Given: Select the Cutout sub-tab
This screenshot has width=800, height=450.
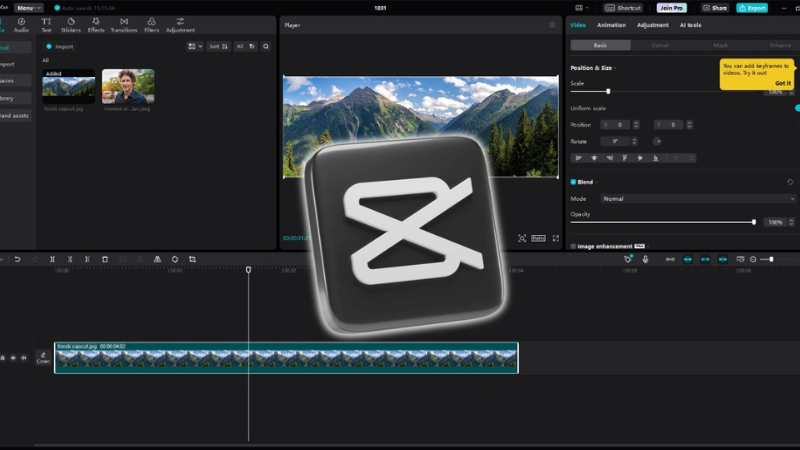Looking at the screenshot, I should (x=660, y=45).
